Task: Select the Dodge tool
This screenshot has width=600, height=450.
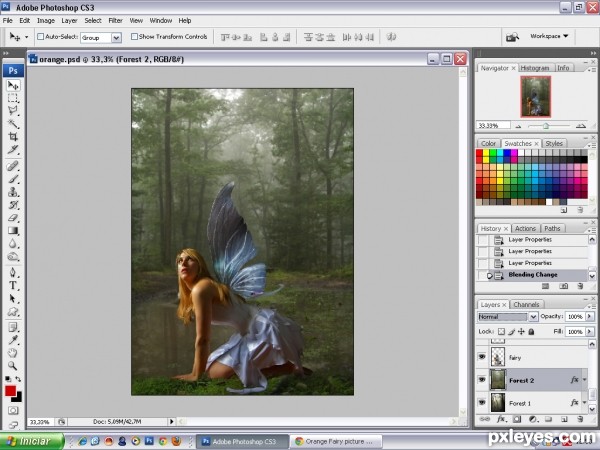Action: 13,256
